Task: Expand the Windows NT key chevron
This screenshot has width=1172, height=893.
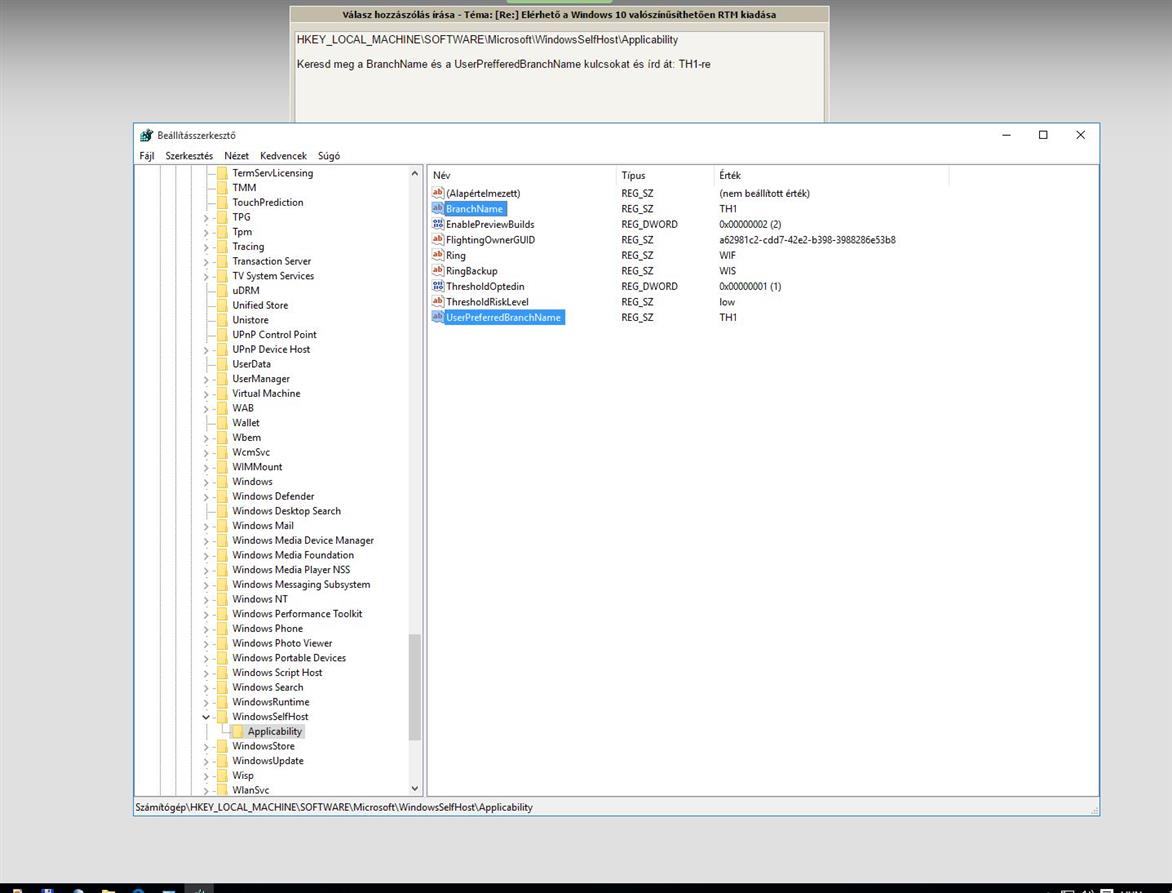Action: coord(206,599)
